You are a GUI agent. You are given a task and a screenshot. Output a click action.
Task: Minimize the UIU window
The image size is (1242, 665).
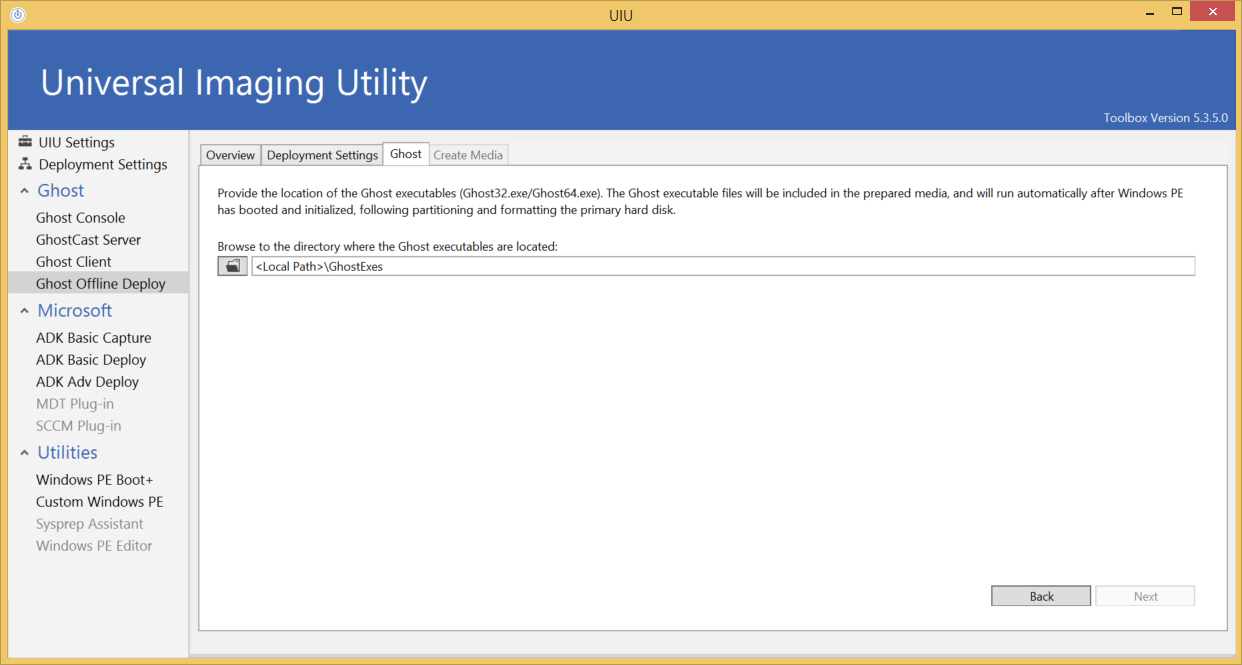(x=1149, y=13)
